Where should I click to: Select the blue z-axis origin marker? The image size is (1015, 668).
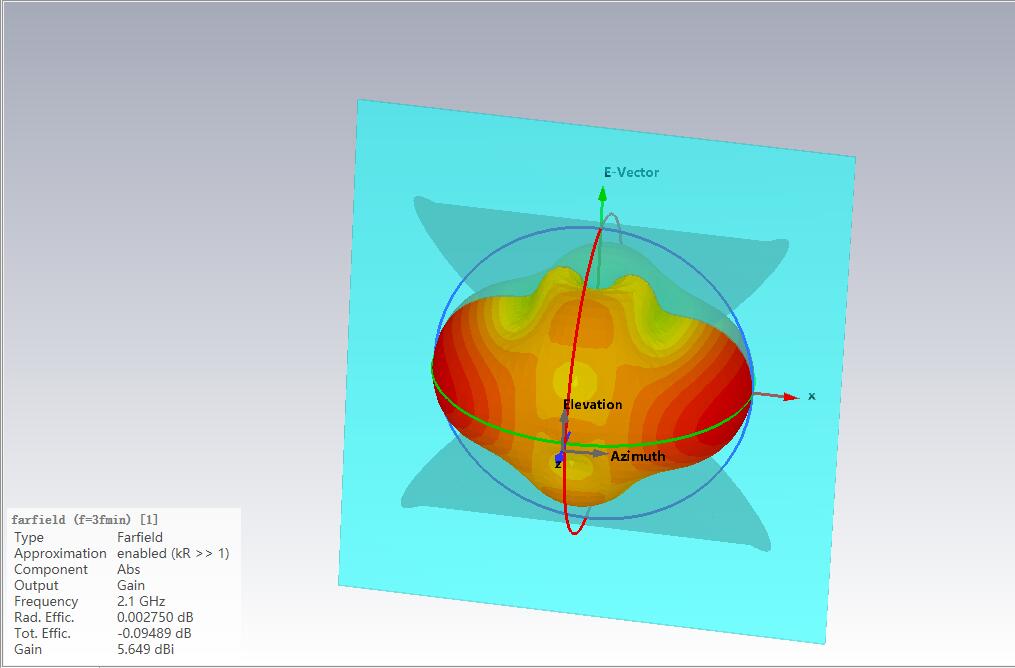559,458
